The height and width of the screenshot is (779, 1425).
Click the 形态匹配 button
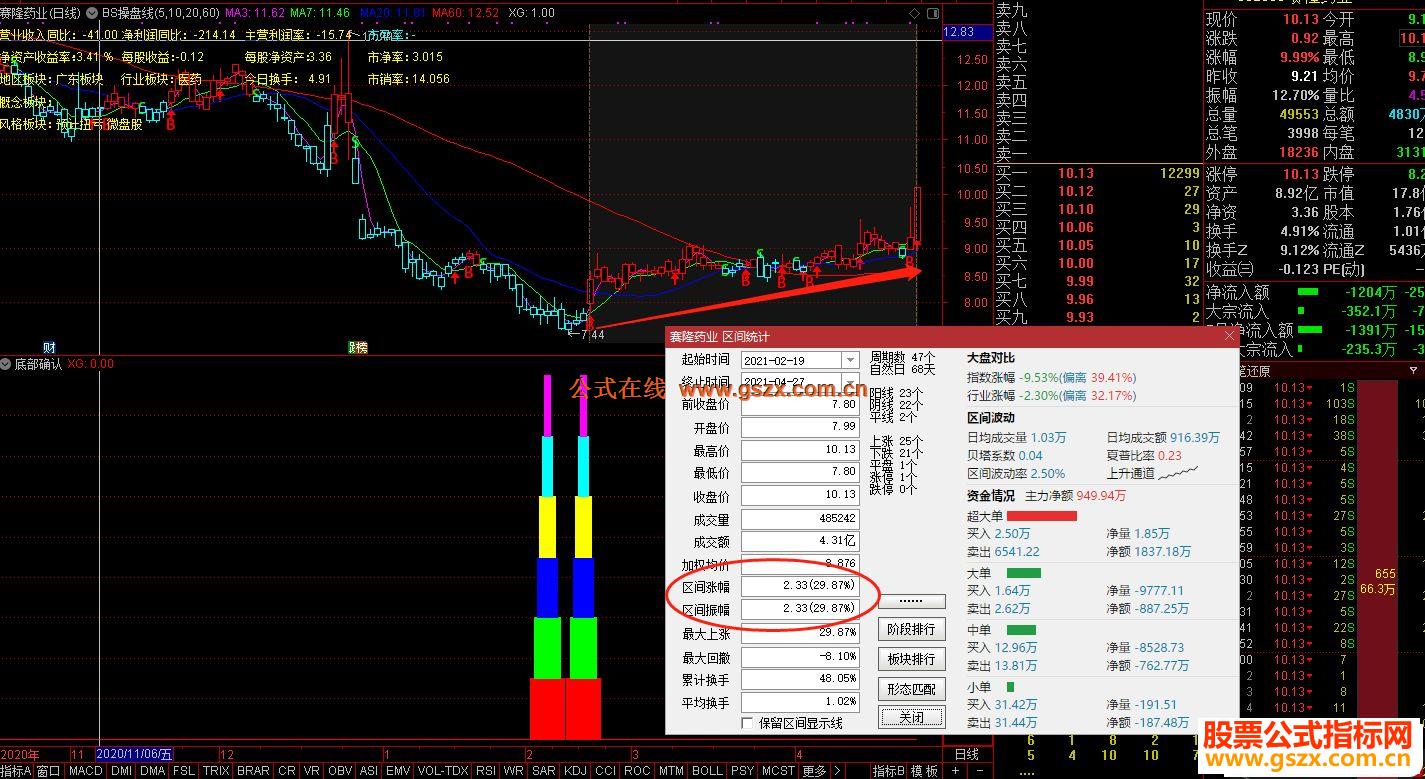[911, 689]
